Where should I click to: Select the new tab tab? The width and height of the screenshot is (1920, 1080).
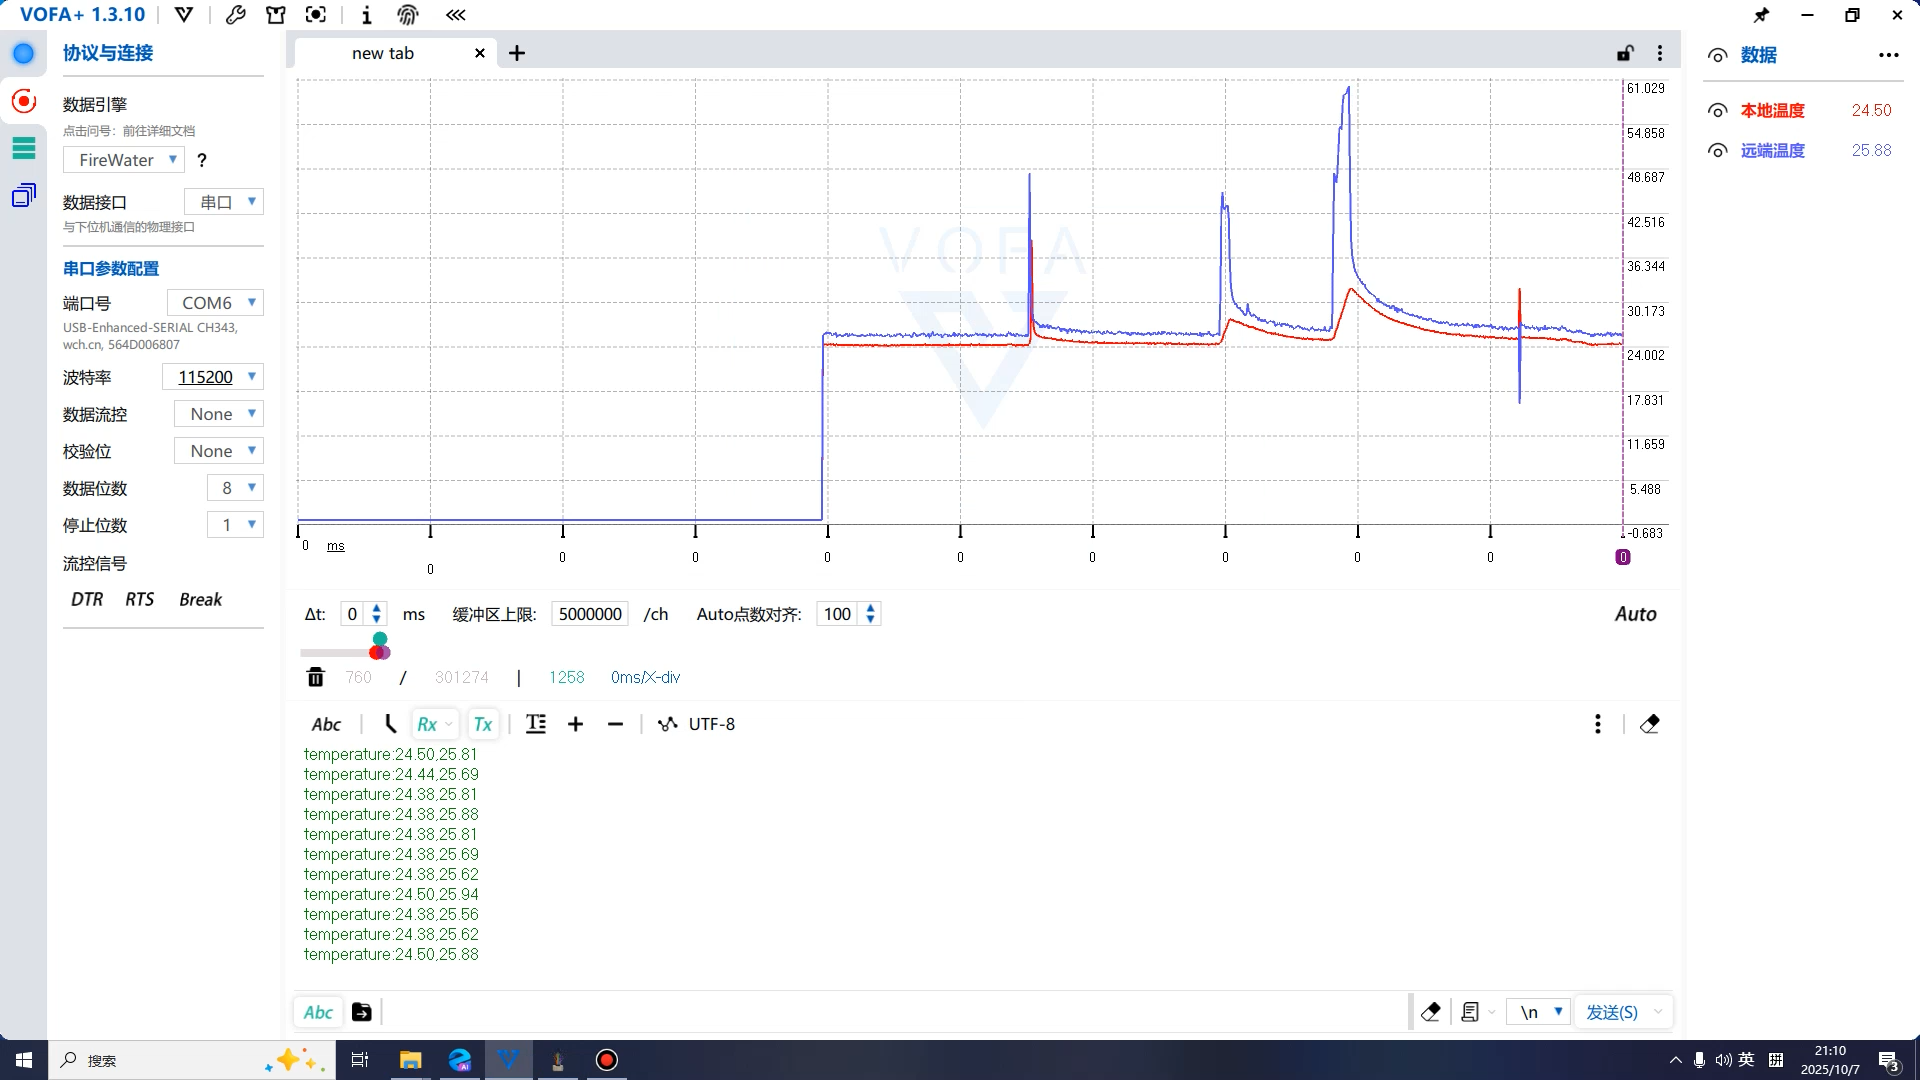pyautogui.click(x=383, y=53)
